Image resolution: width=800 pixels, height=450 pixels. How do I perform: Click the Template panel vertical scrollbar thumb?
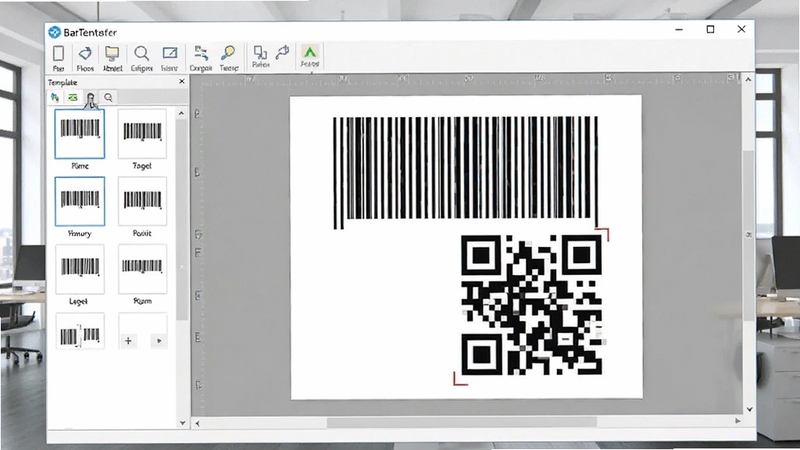(x=182, y=219)
